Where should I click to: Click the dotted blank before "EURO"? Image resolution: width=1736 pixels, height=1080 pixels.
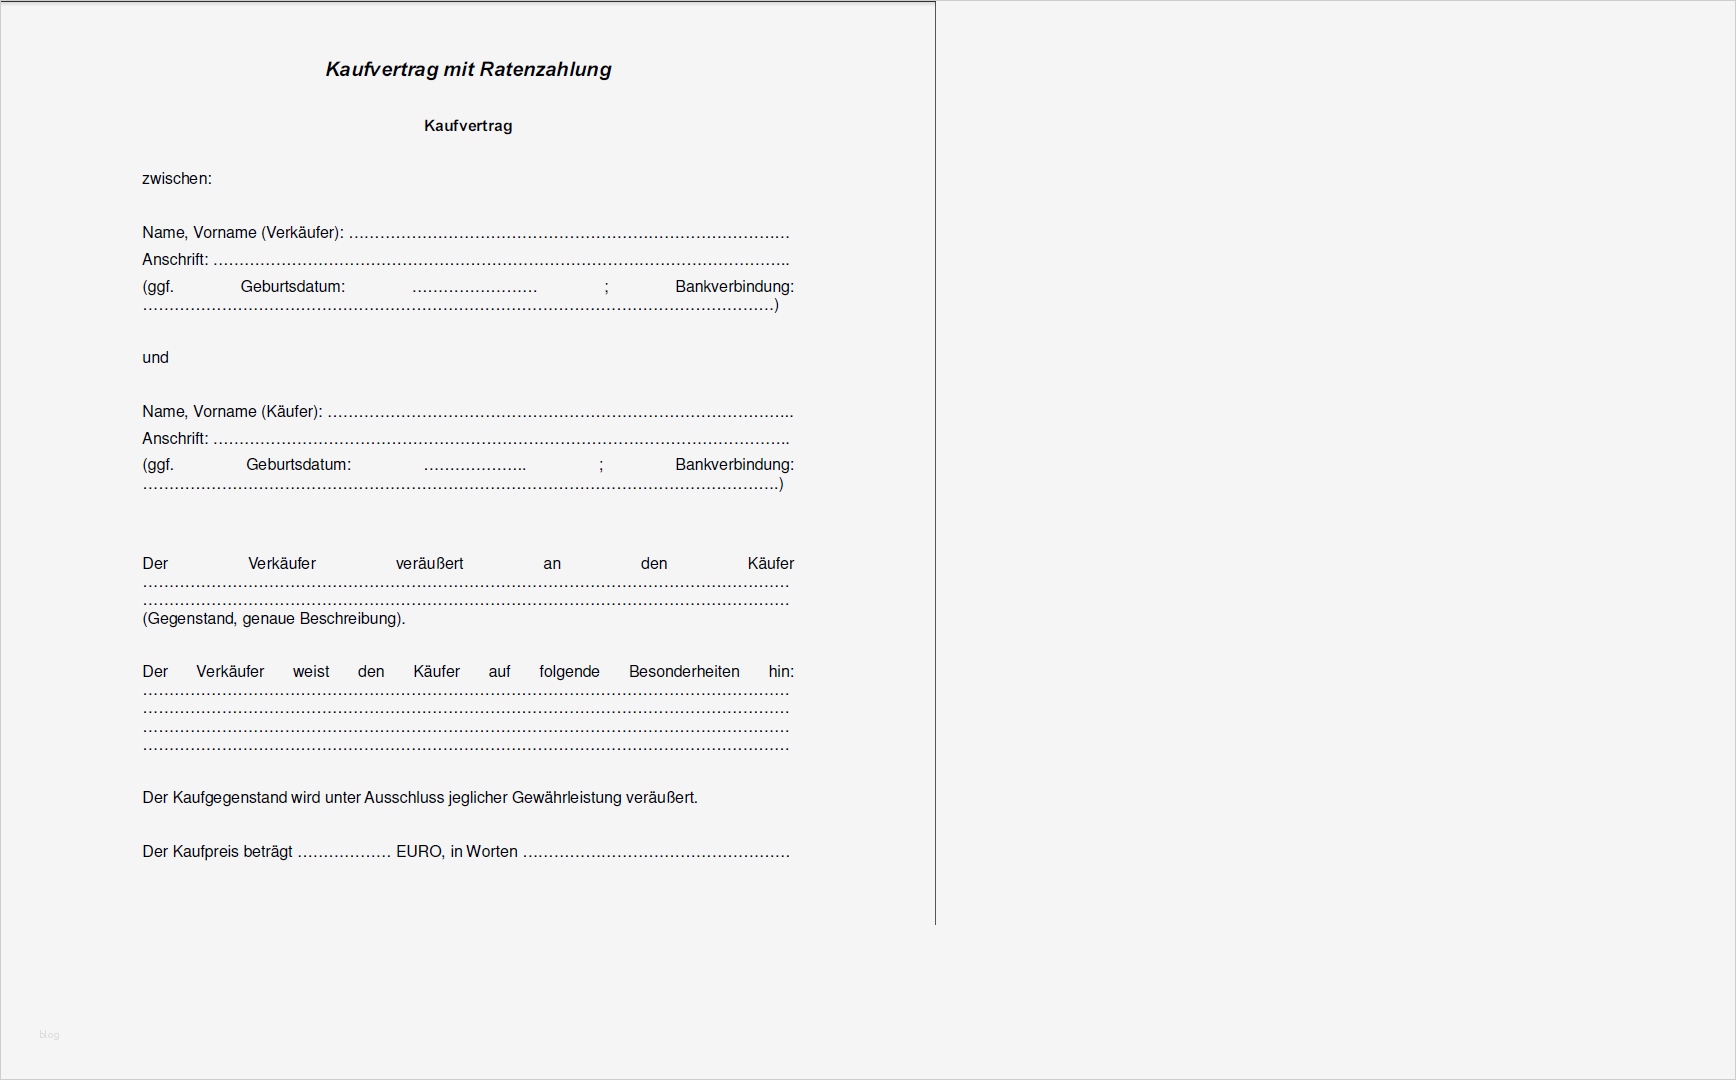tap(344, 855)
